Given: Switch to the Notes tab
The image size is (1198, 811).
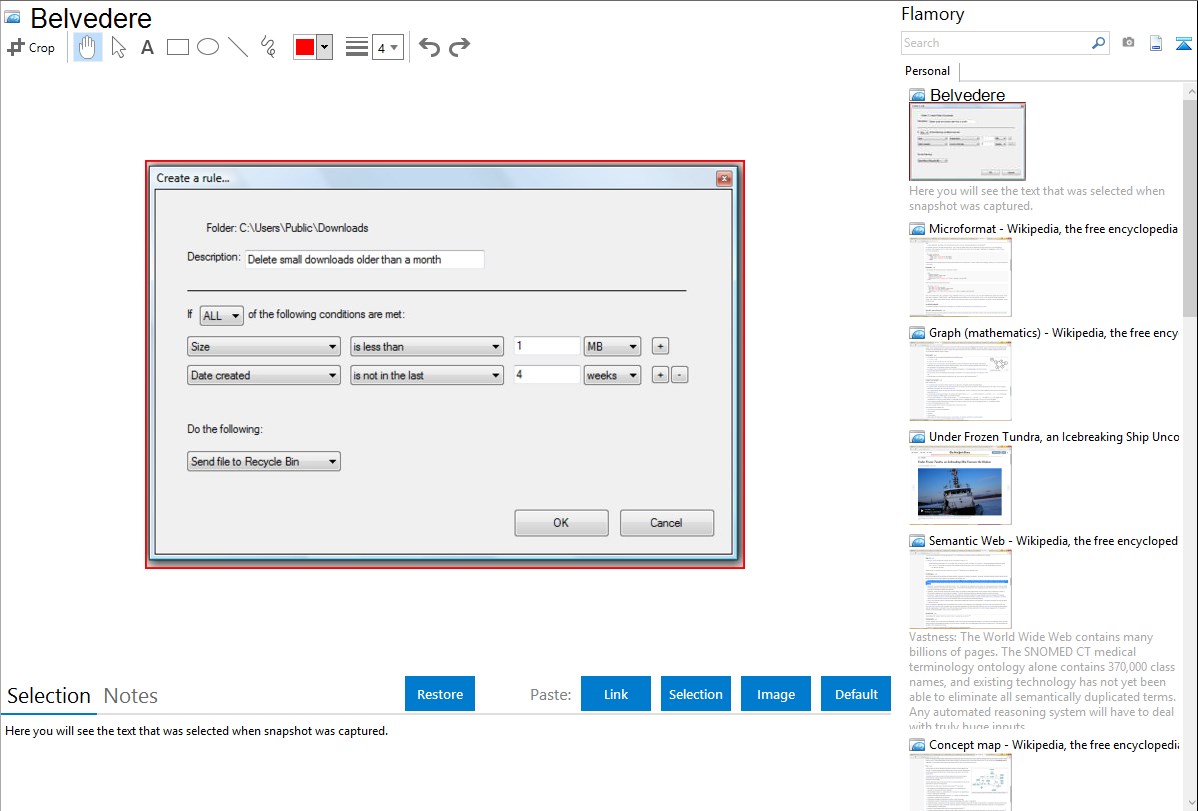Looking at the screenshot, I should pos(131,696).
